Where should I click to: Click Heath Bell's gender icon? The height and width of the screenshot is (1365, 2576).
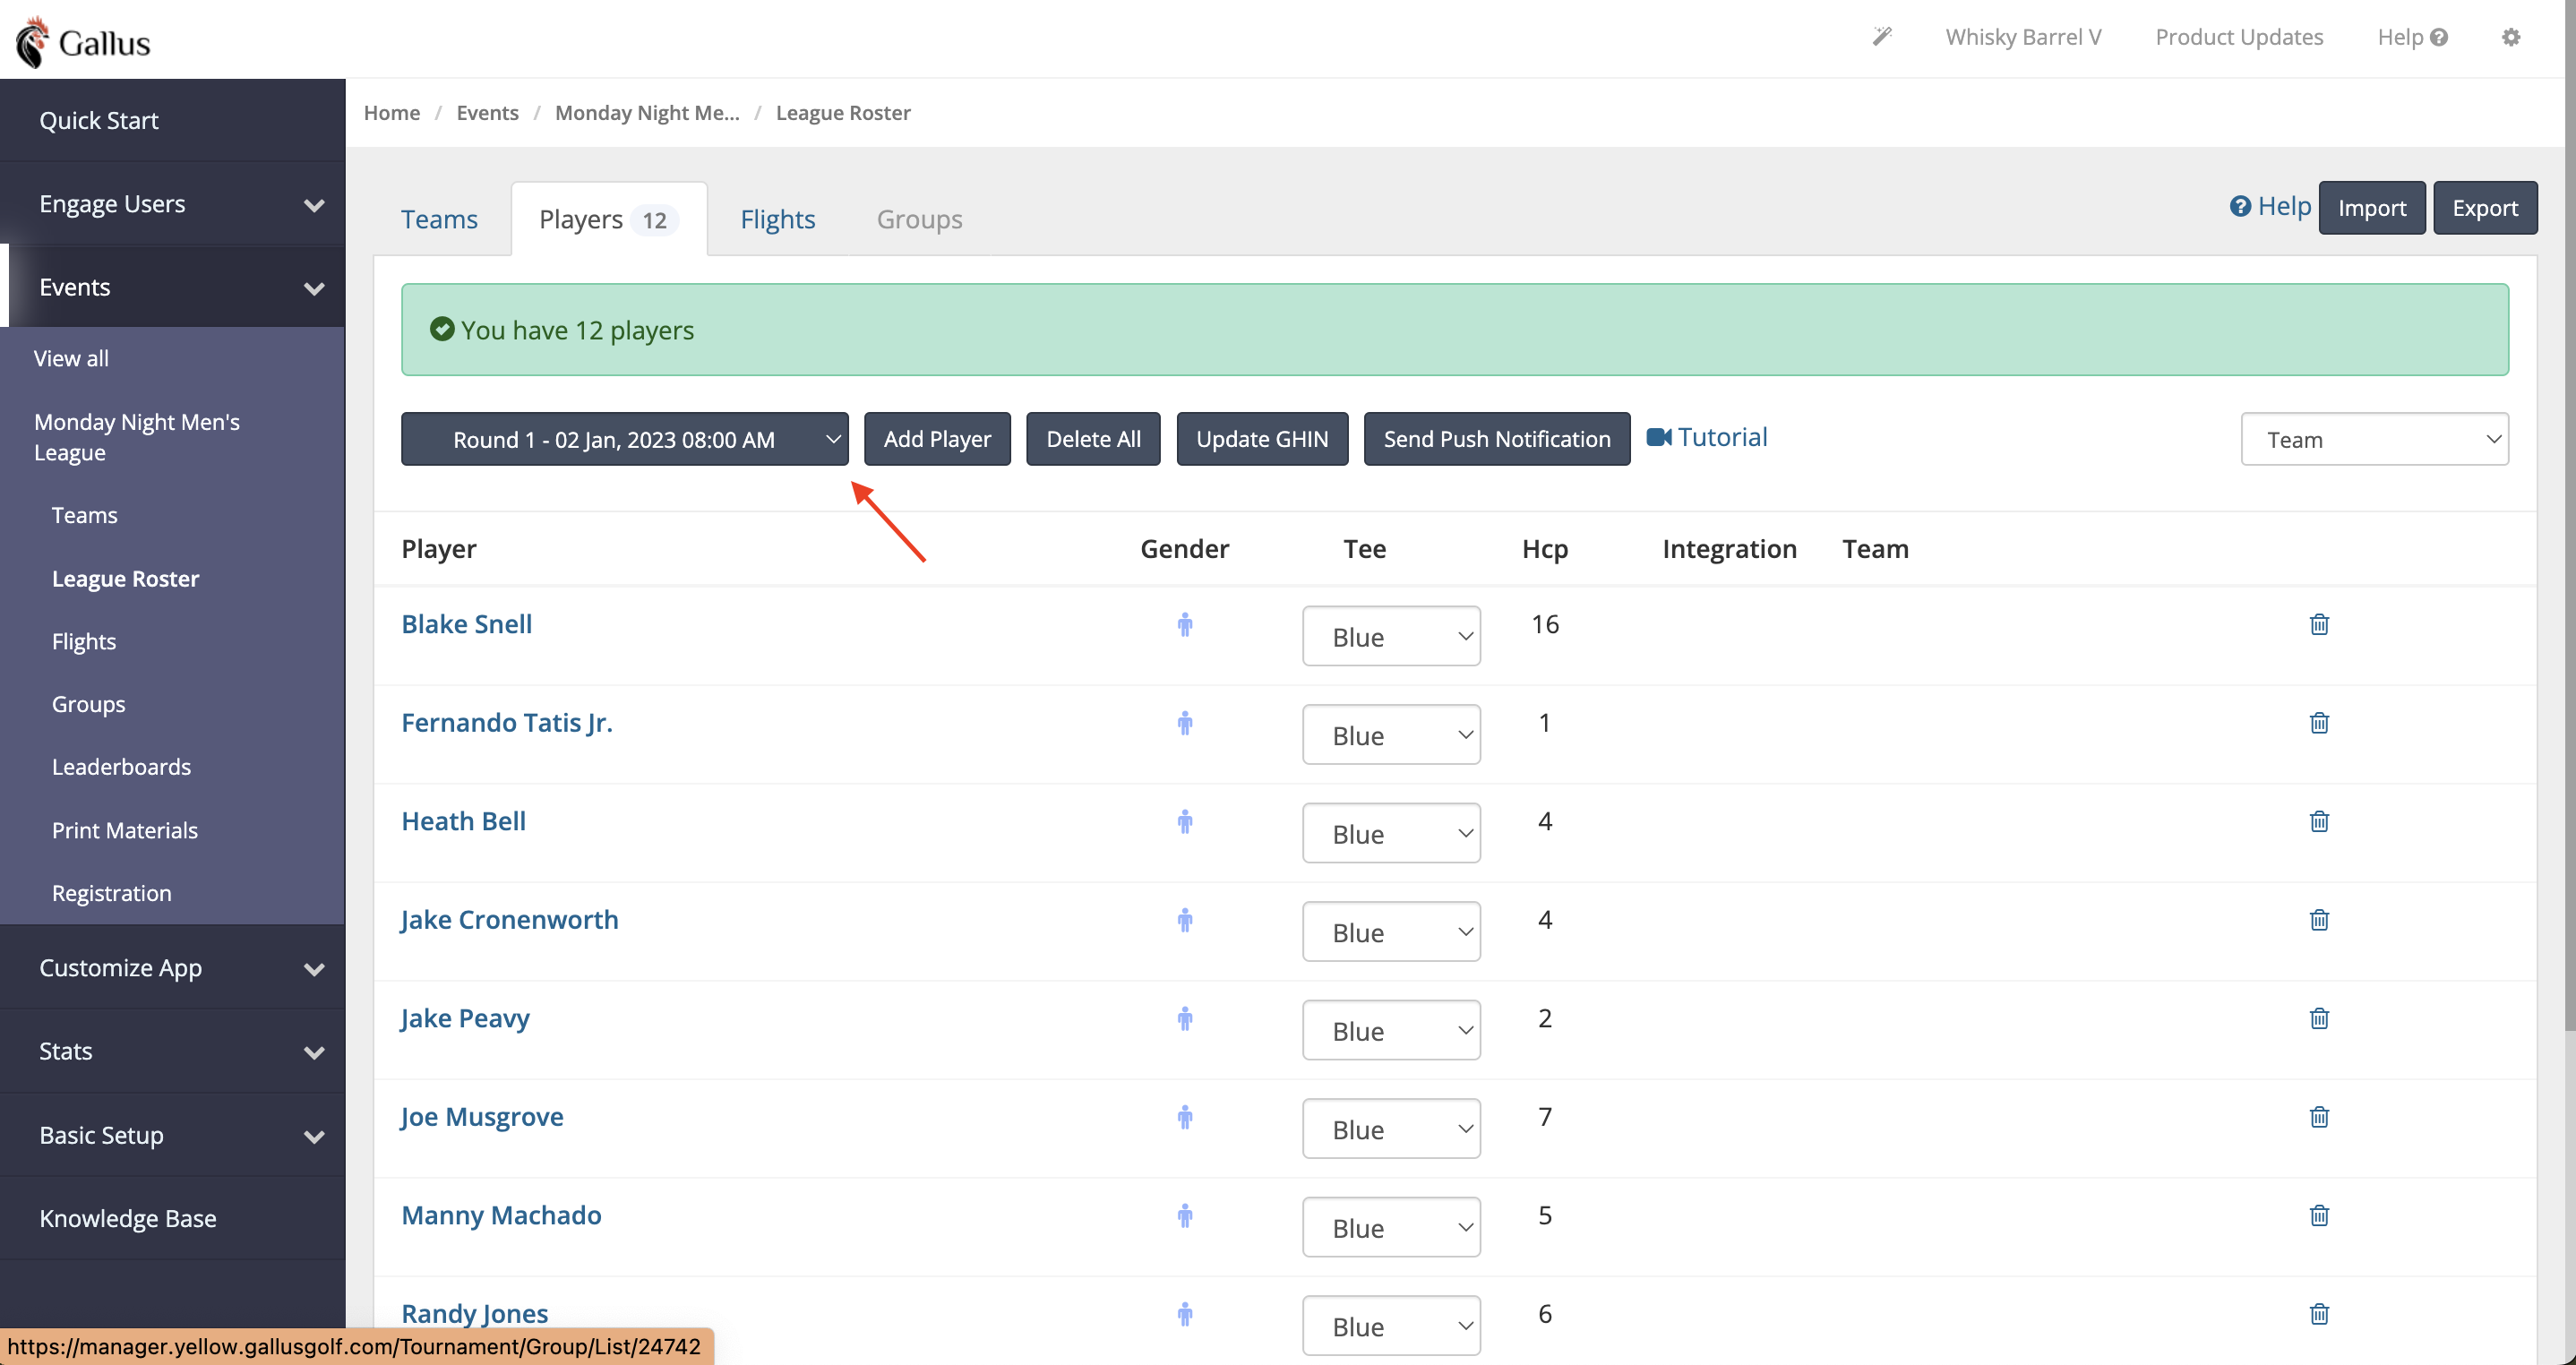[1184, 821]
